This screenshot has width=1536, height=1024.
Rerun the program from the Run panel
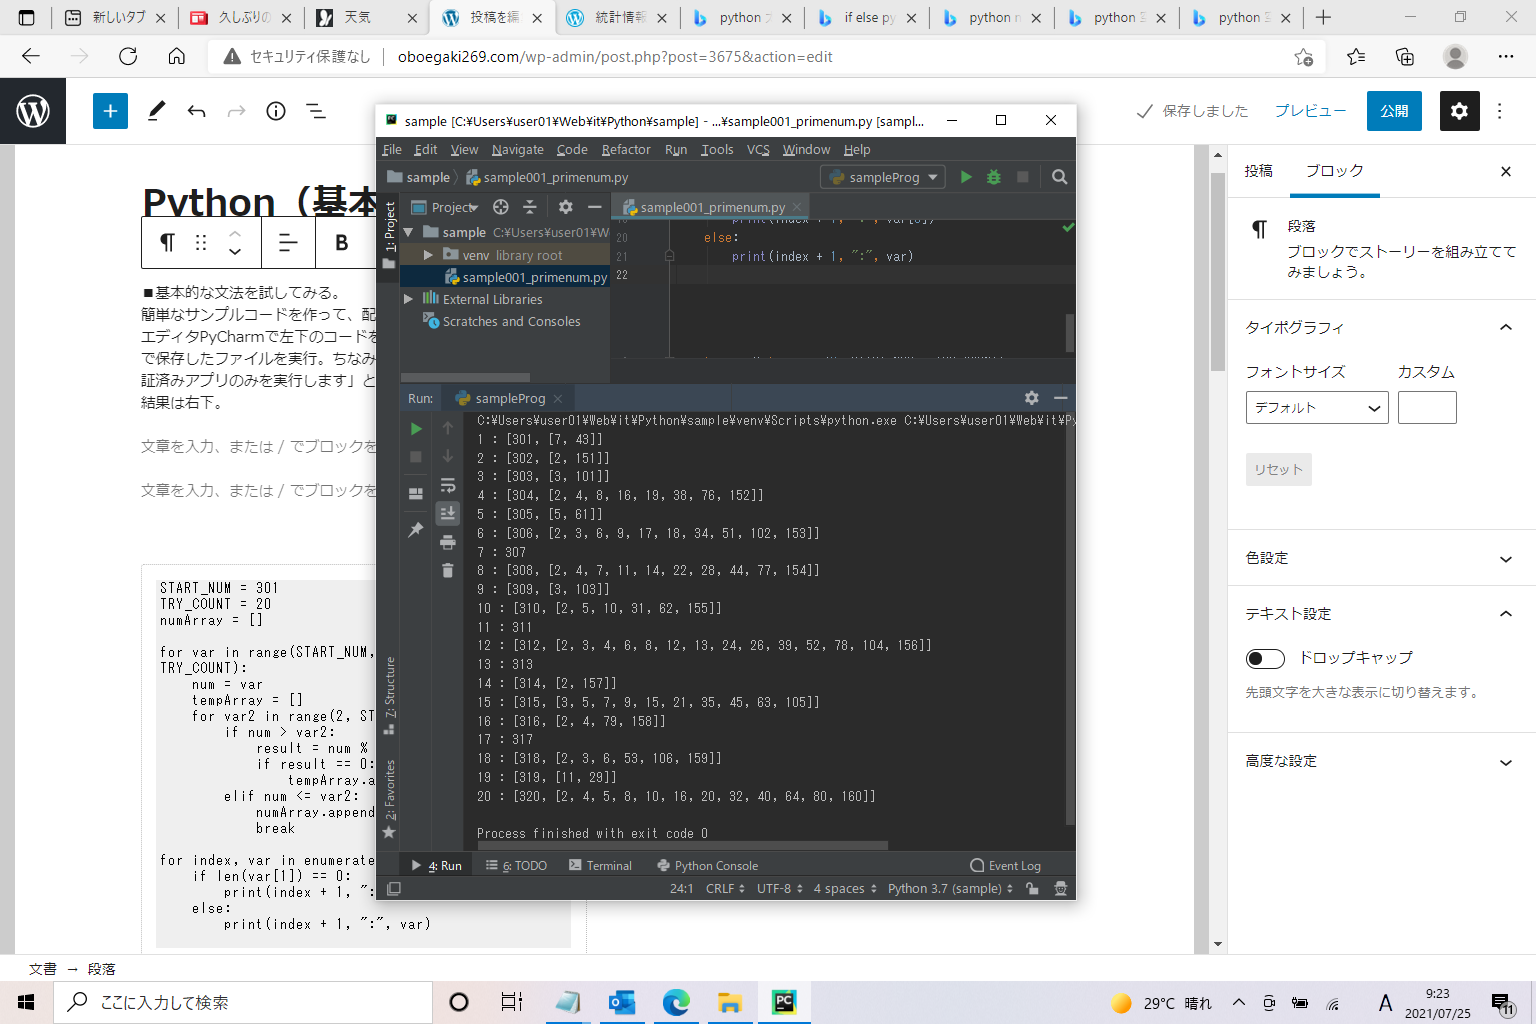pyautogui.click(x=416, y=428)
